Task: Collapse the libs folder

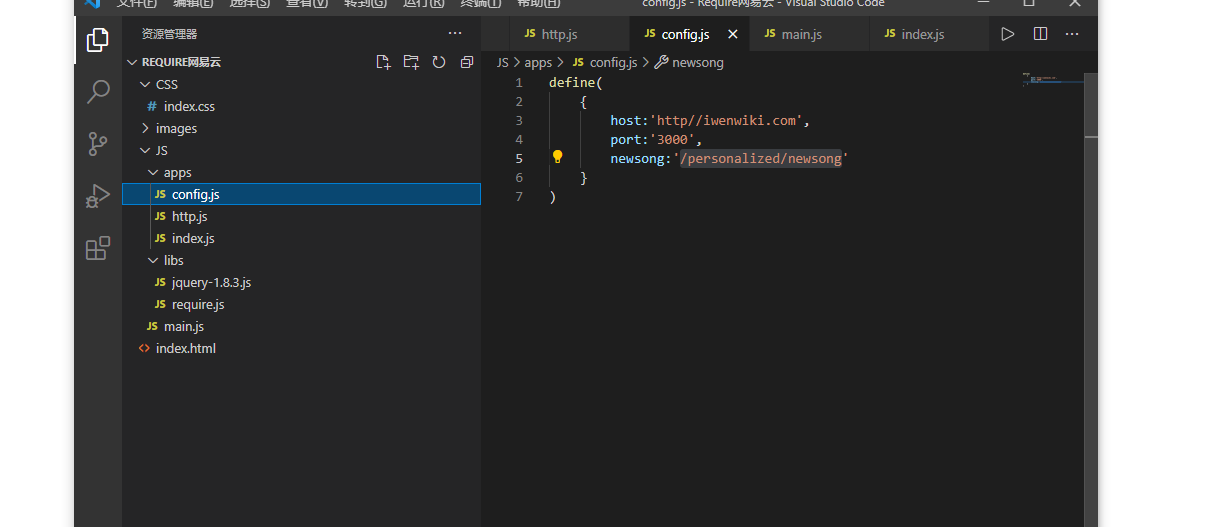Action: click(301, 260)
